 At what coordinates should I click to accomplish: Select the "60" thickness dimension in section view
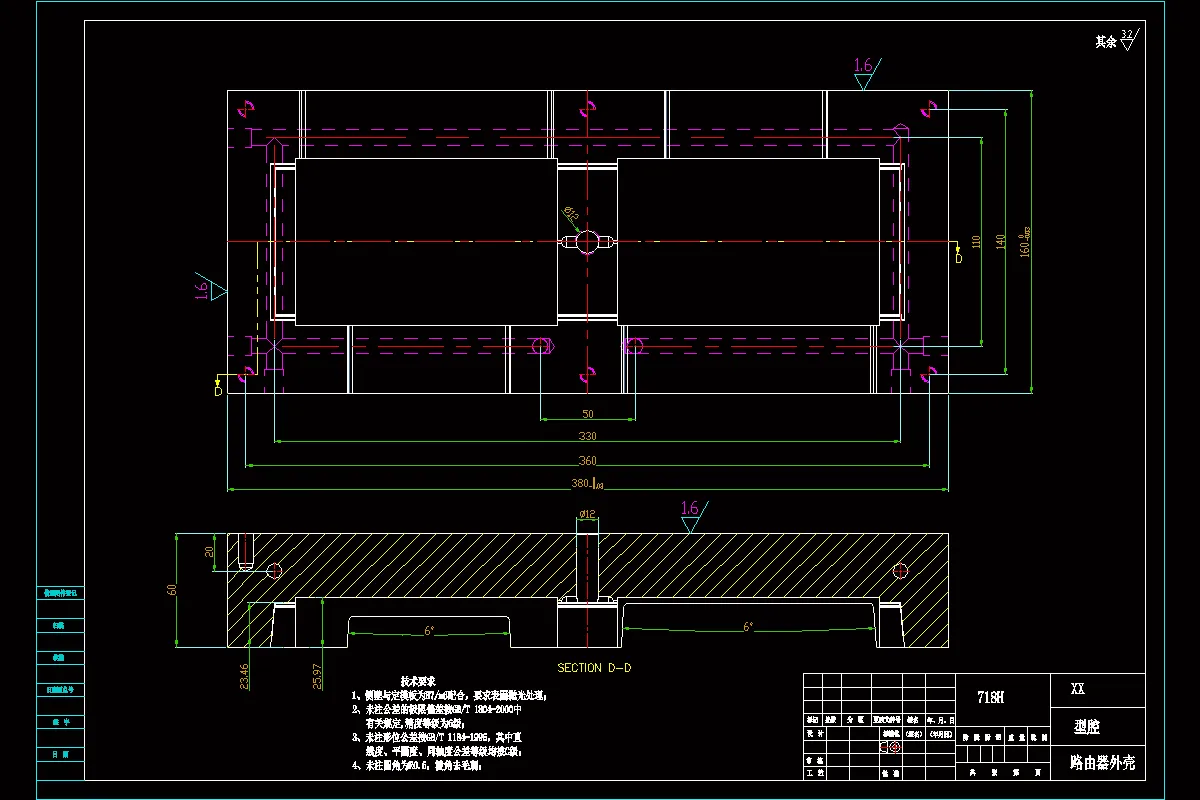[171, 590]
